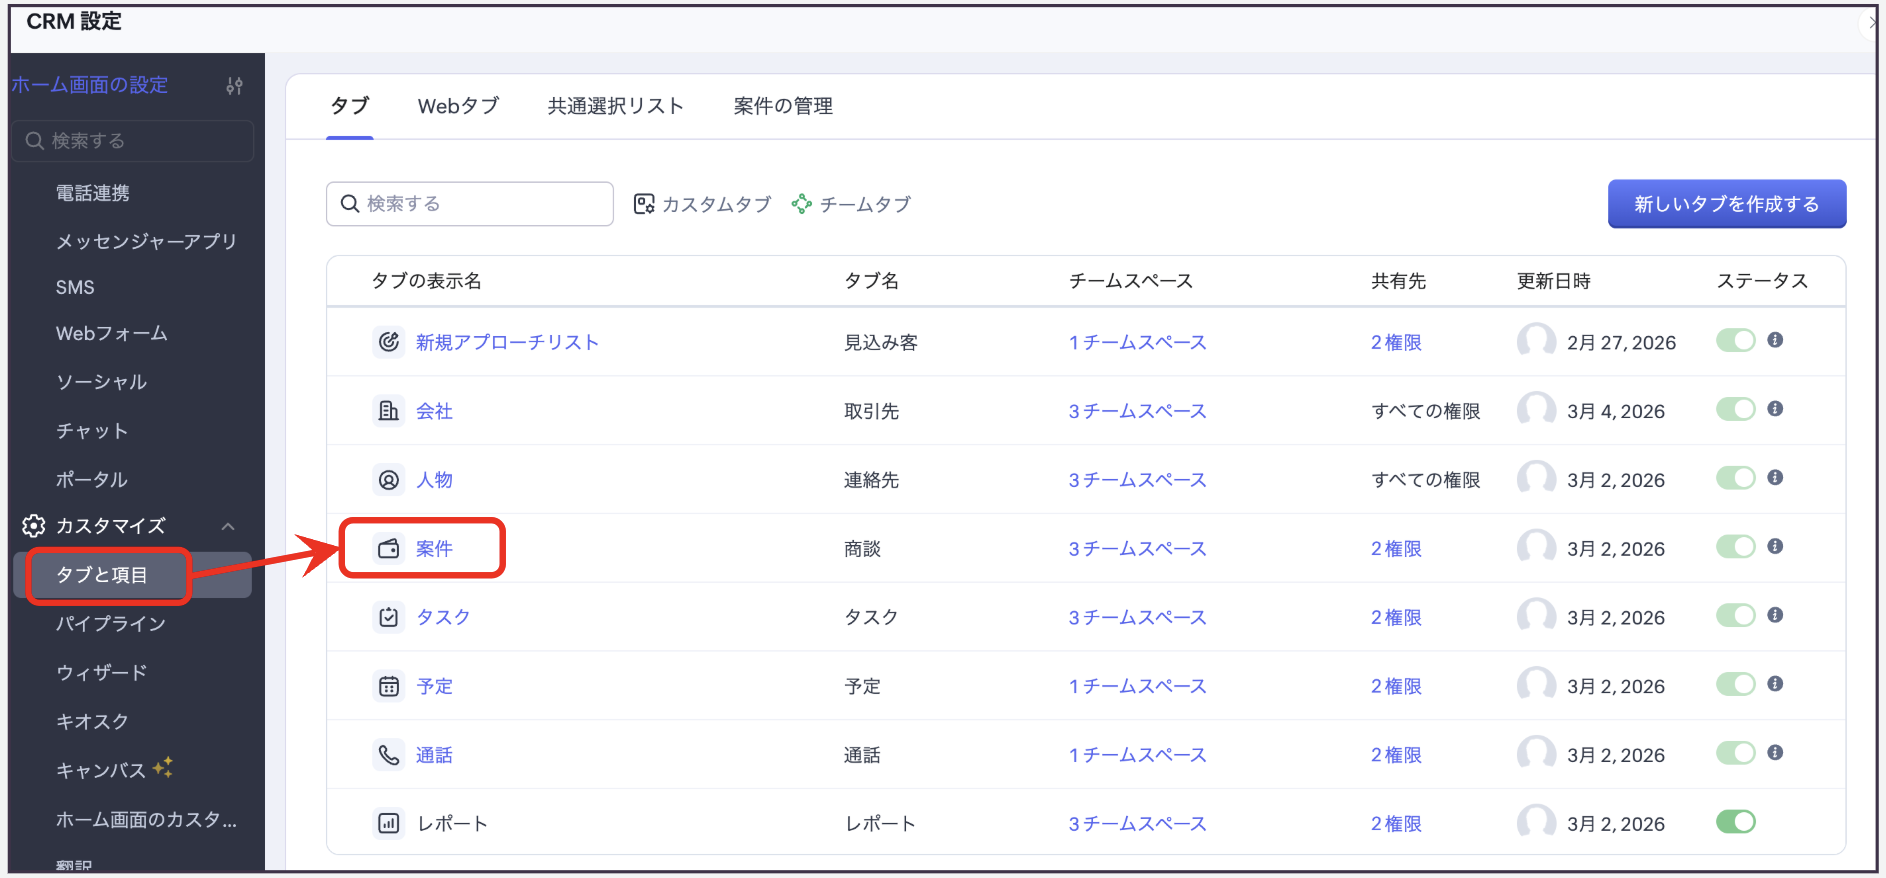Click the 通話 phone icon
Screen dimensions: 1886x878
click(388, 755)
